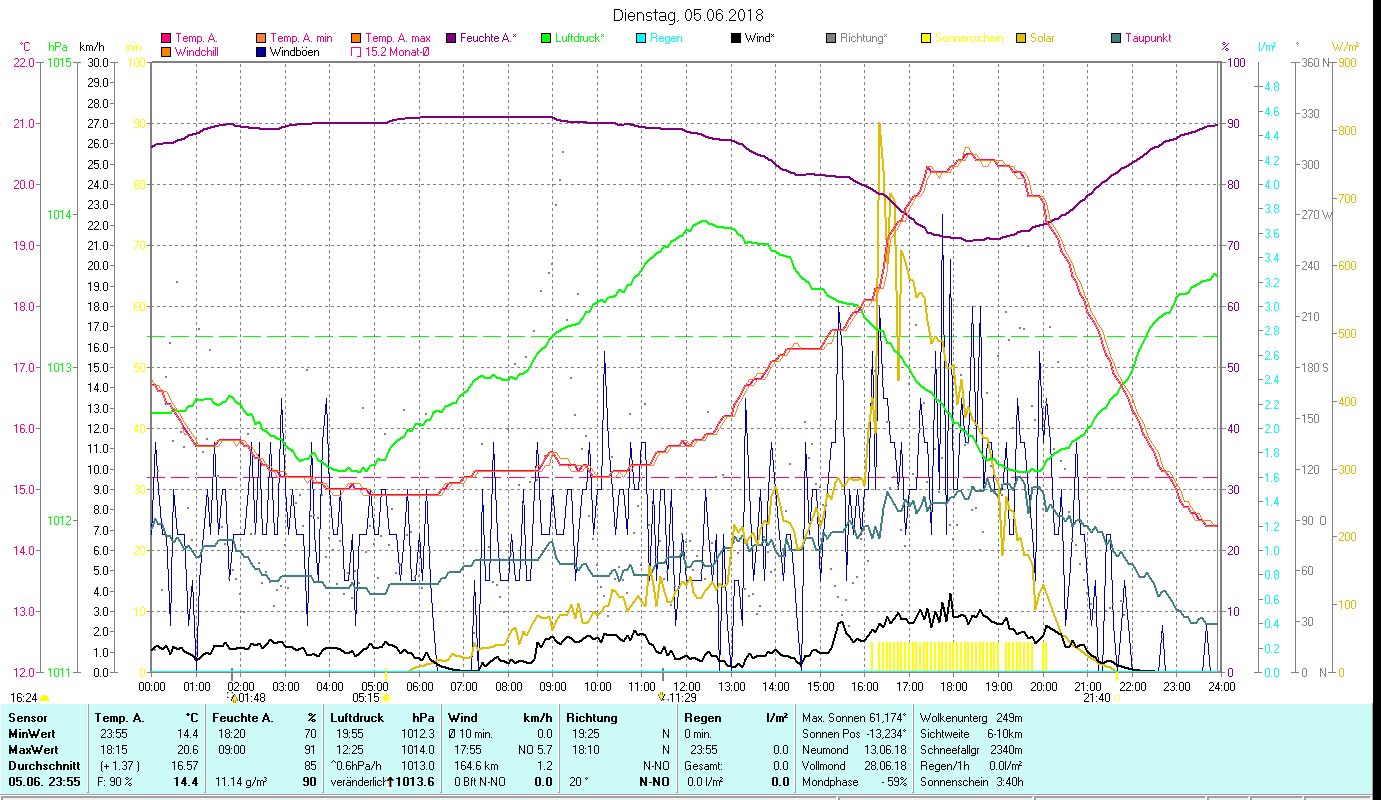The width and height of the screenshot is (1381, 800).
Task: Click the Durchschnitt row header
Action: pyautogui.click(x=43, y=766)
